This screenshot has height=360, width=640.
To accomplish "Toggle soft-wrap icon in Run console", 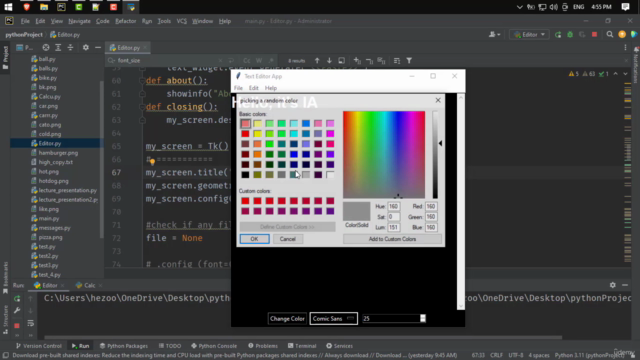I will (x=31, y=323).
